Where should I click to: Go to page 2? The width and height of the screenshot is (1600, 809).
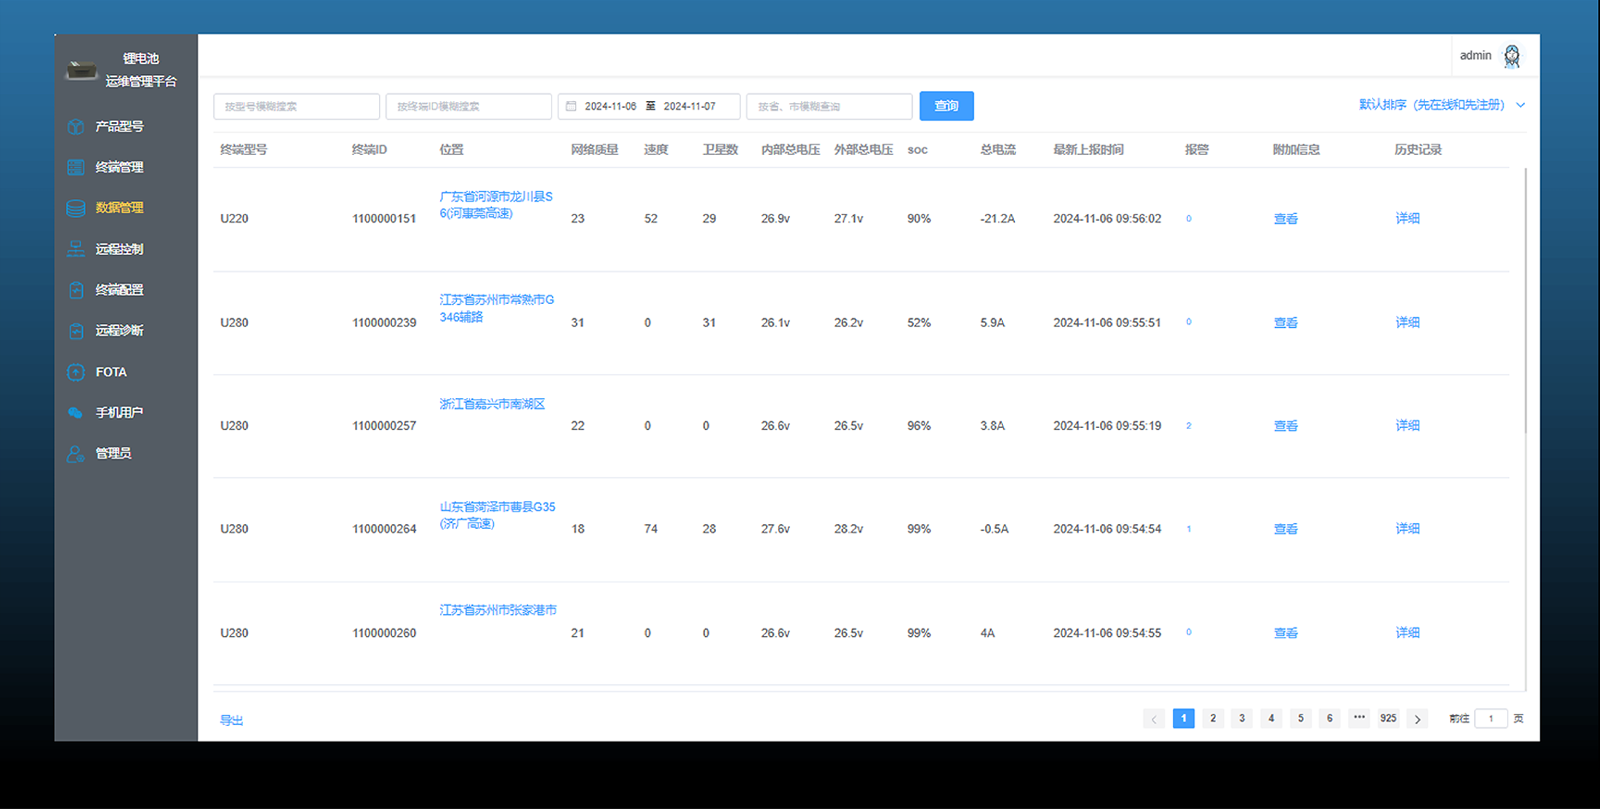point(1213,719)
